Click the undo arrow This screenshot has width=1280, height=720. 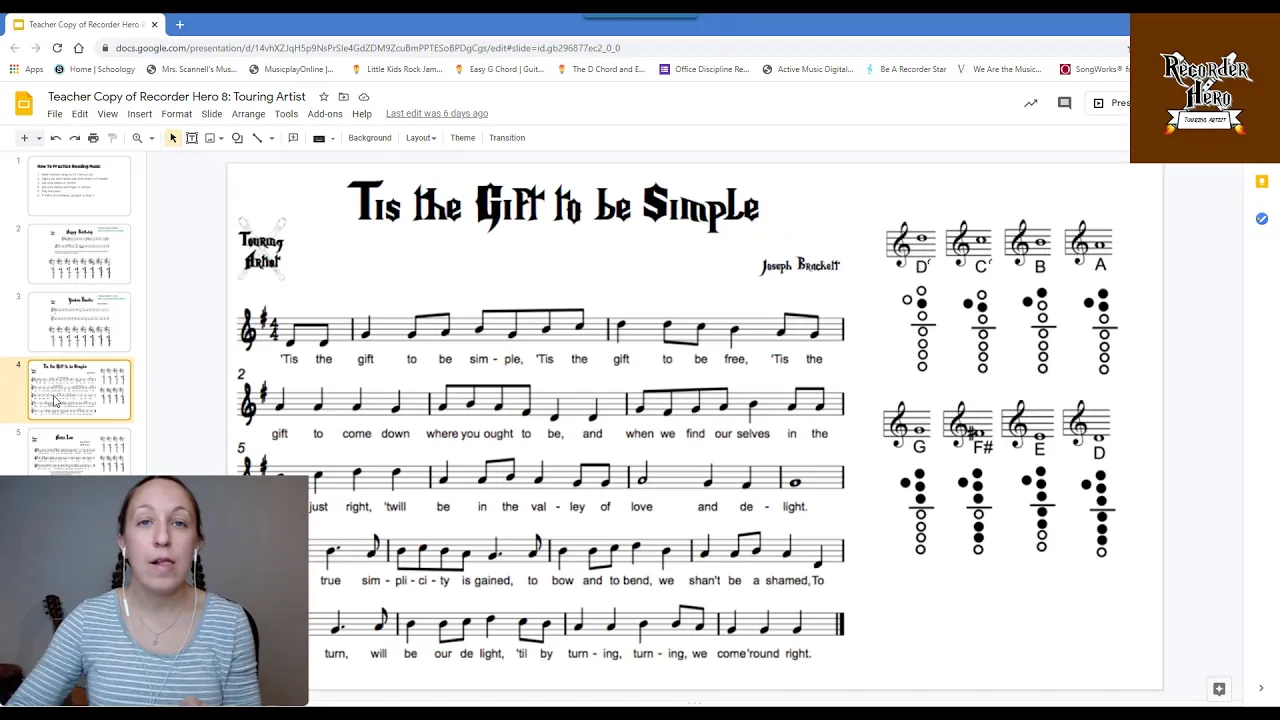point(56,138)
